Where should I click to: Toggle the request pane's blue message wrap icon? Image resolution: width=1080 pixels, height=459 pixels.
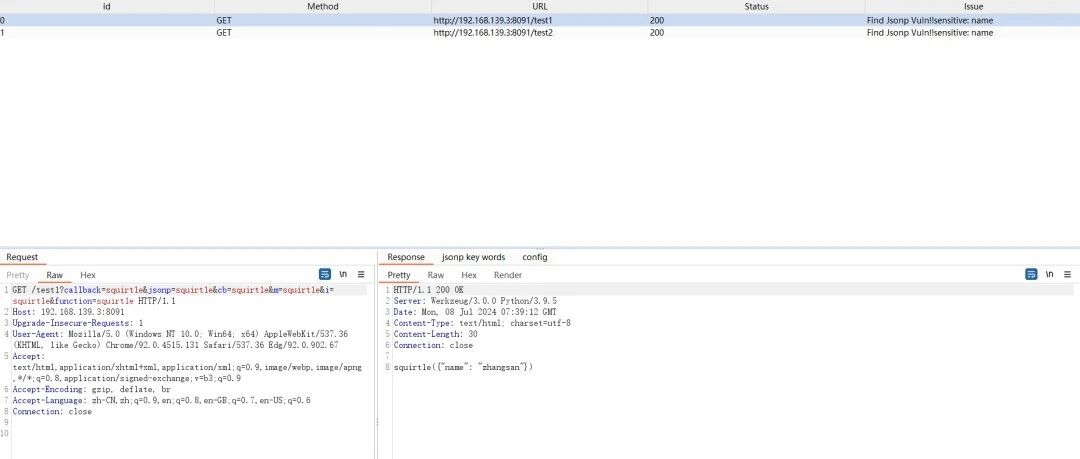[x=325, y=274]
